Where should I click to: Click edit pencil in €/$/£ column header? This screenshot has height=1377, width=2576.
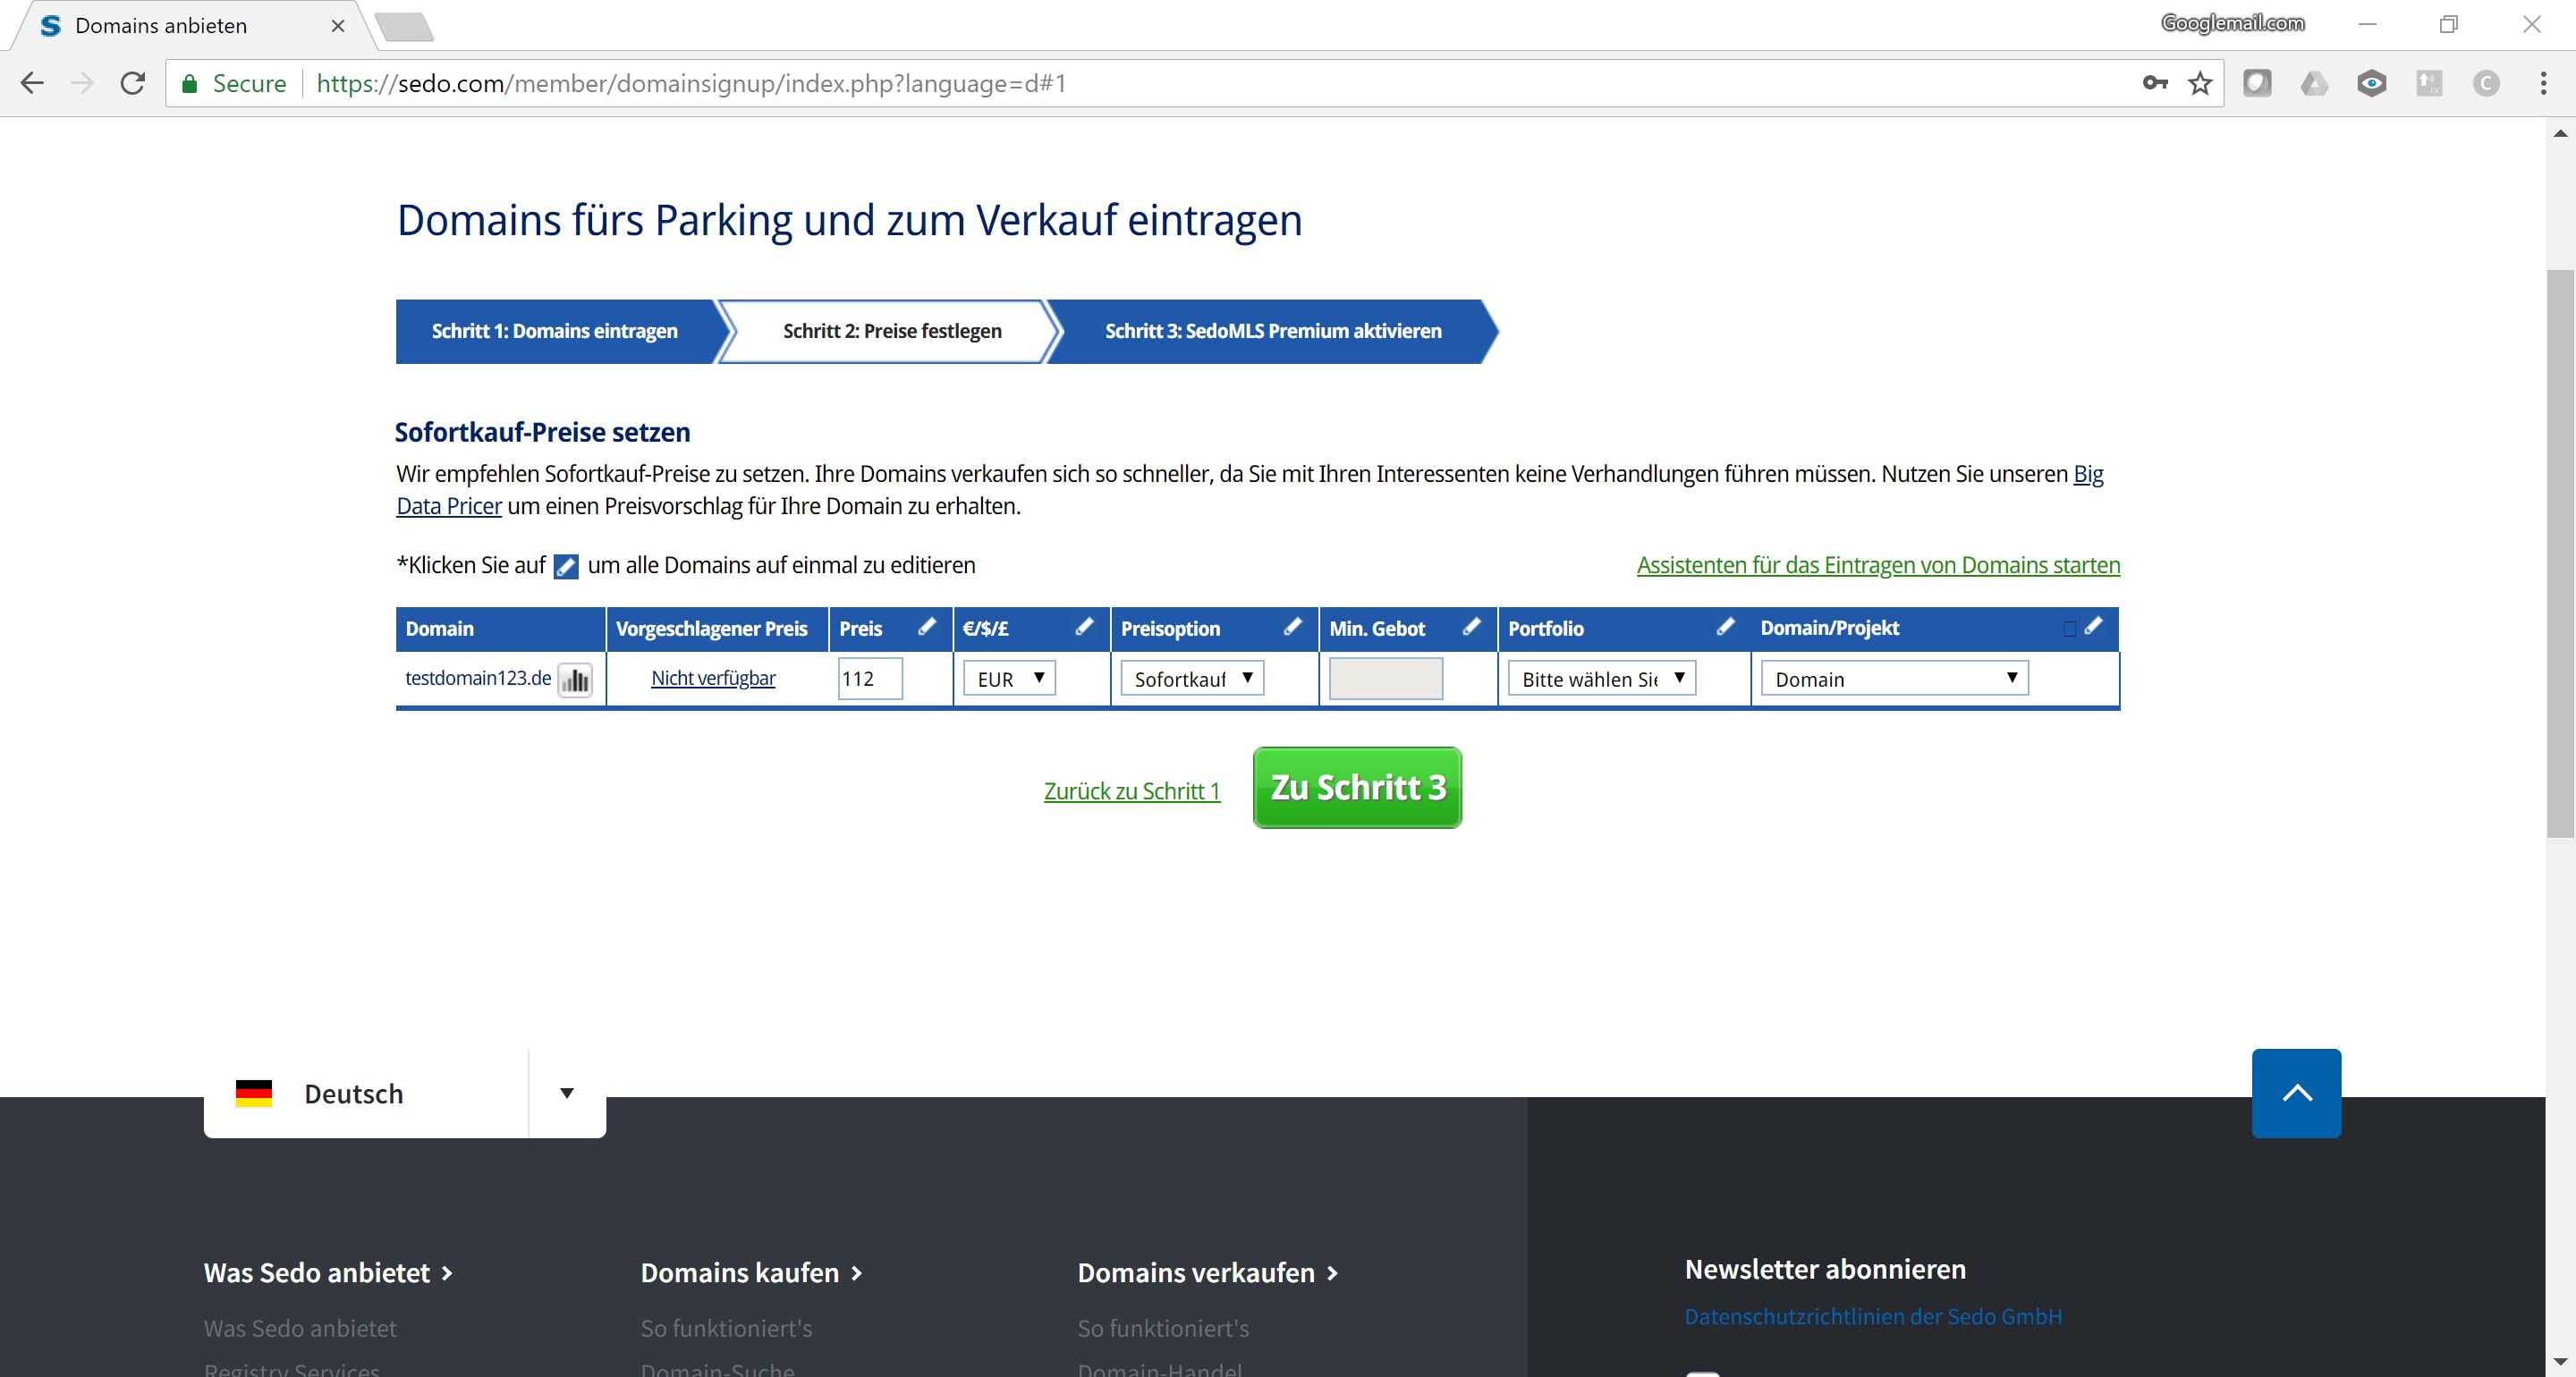tap(1084, 627)
